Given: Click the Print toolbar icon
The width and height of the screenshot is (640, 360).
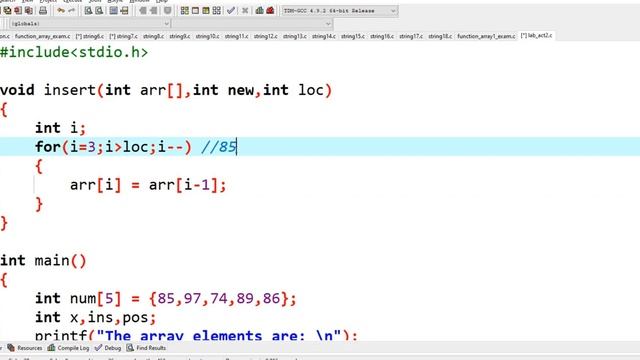Looking at the screenshot, I should click(43, 11).
